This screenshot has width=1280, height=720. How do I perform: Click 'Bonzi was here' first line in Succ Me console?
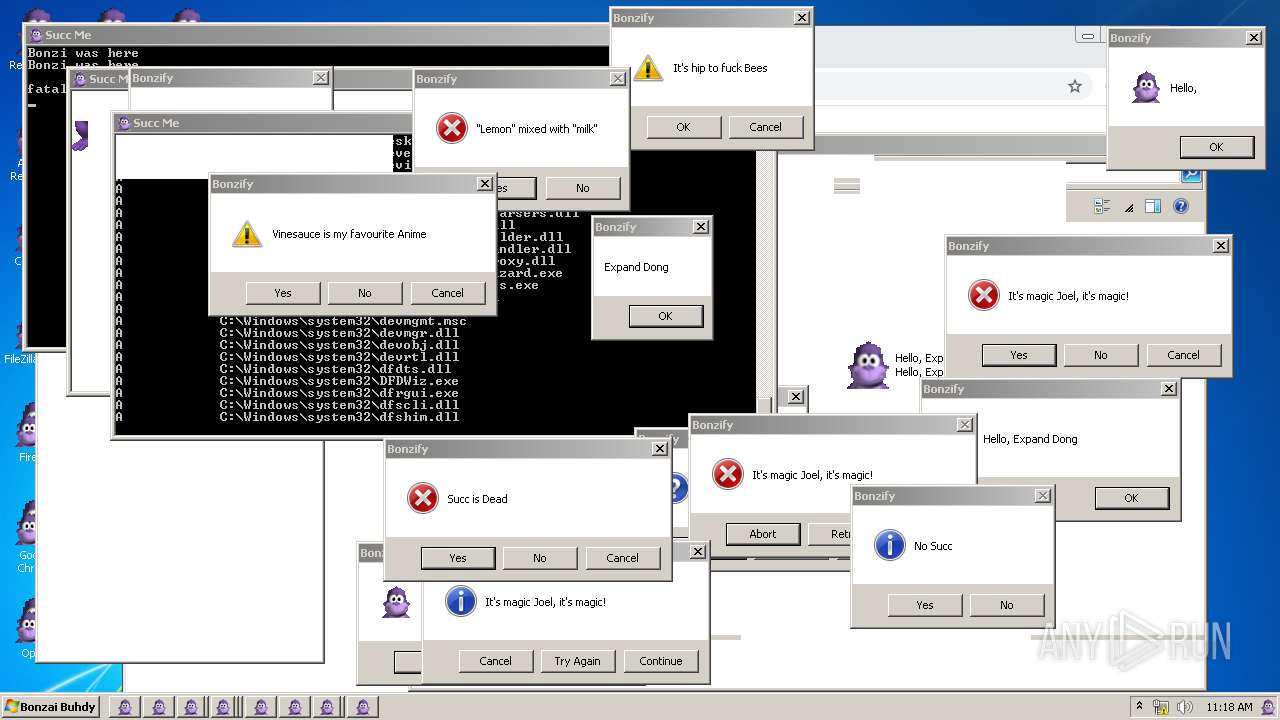83,53
